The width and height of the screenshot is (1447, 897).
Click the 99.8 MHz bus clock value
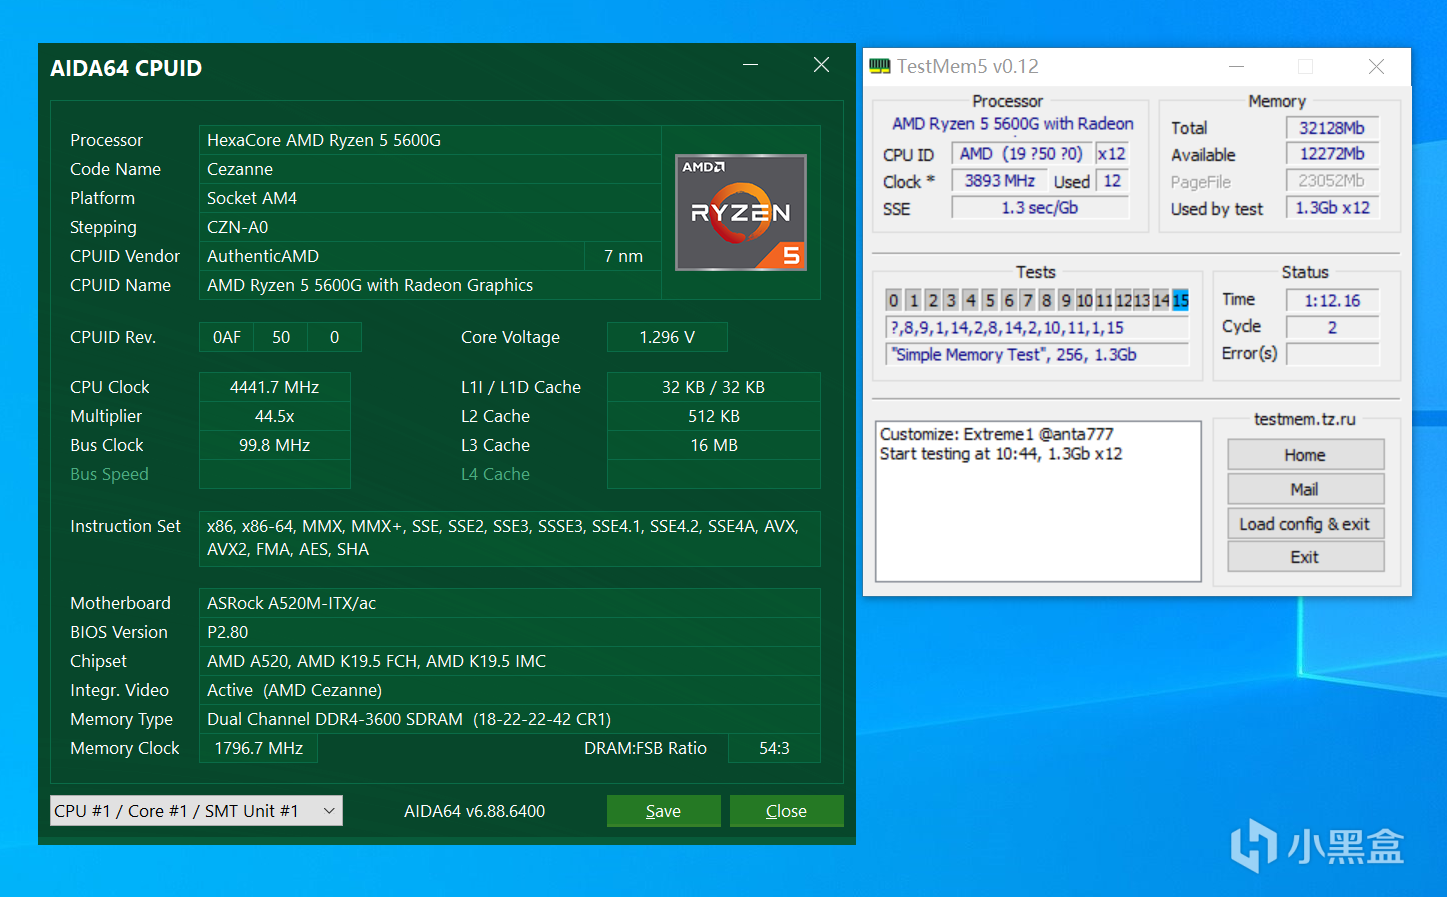click(275, 445)
